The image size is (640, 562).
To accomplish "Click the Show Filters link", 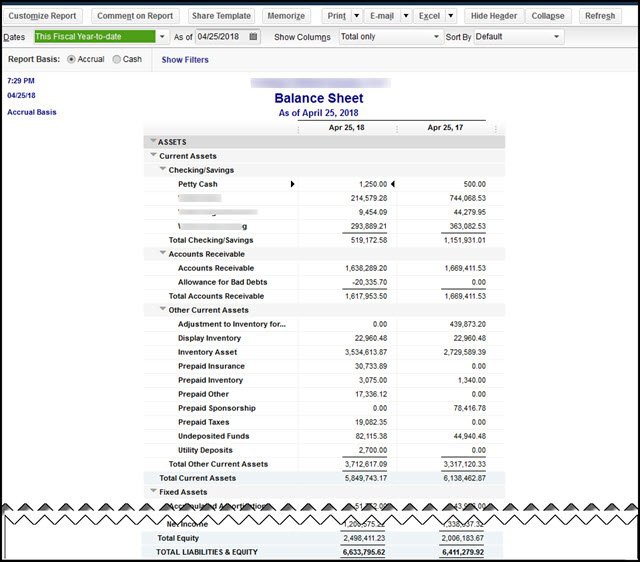I will pyautogui.click(x=185, y=60).
